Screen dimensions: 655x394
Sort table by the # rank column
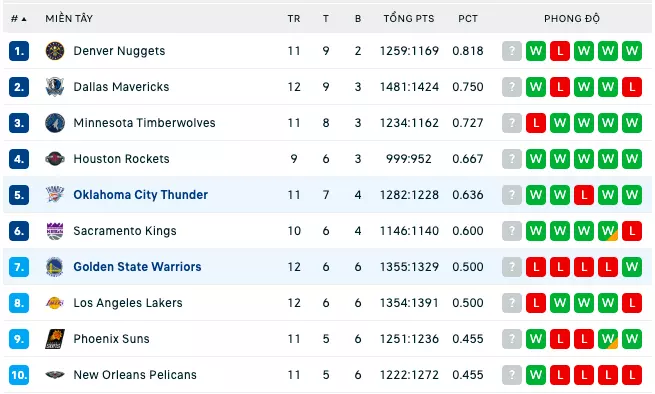point(18,19)
